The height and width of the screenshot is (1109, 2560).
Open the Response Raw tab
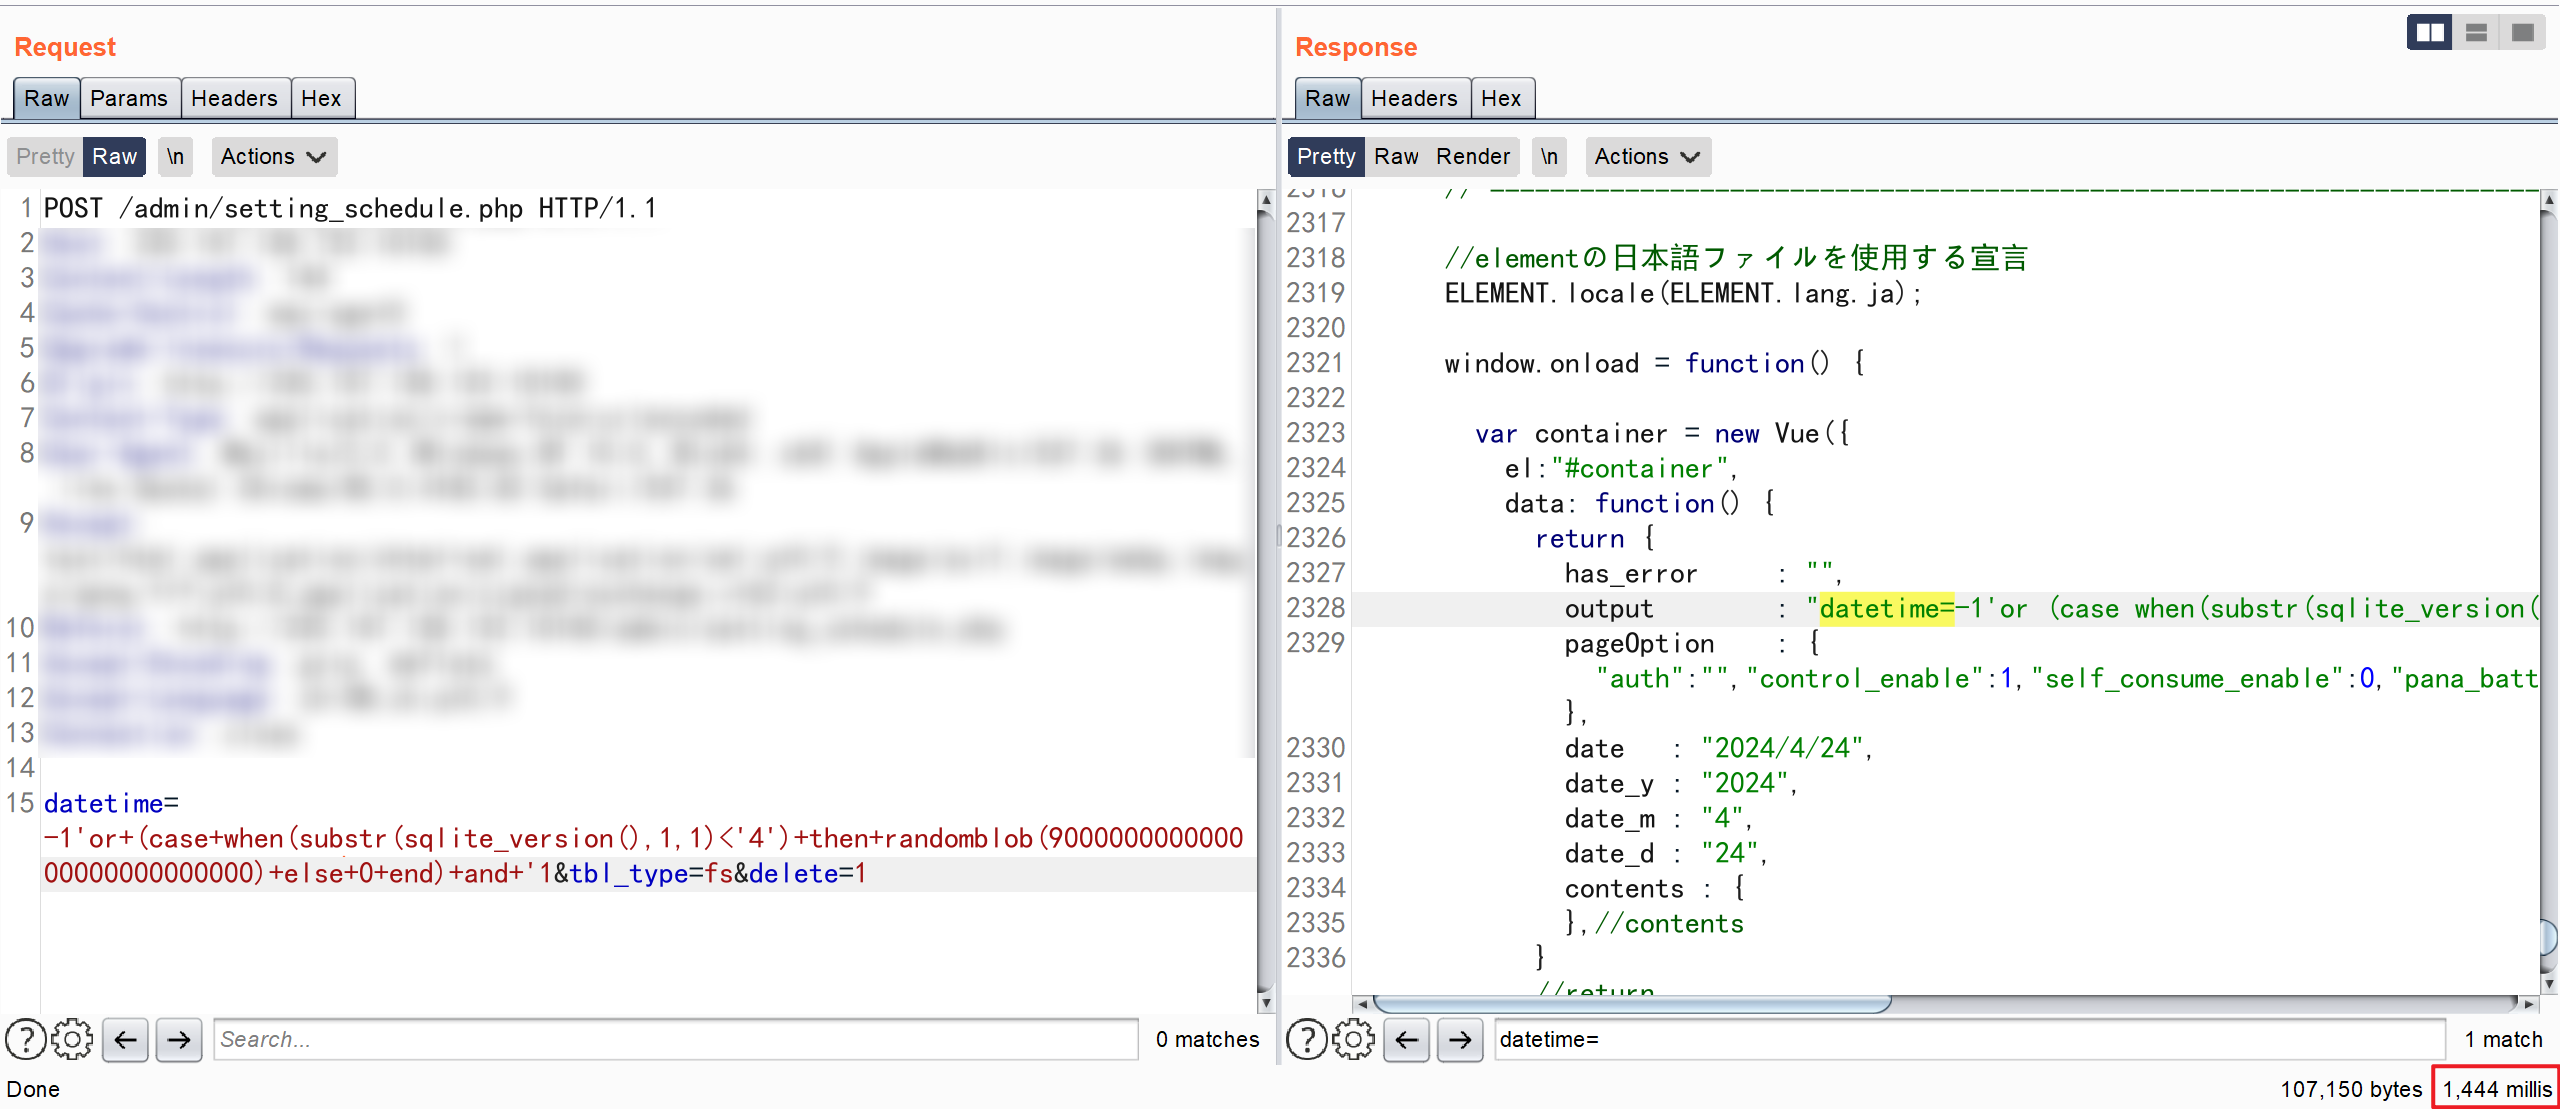click(x=1327, y=98)
